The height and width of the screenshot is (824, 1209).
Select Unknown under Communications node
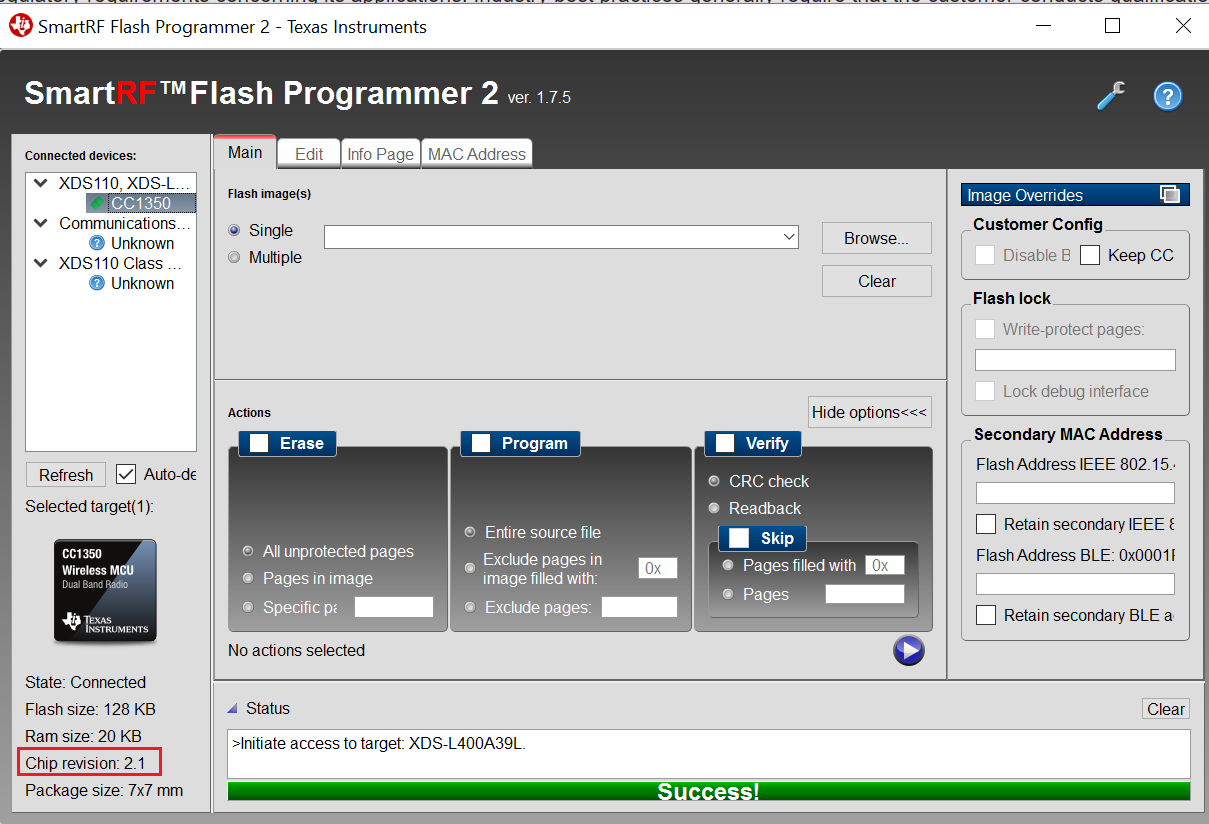143,243
